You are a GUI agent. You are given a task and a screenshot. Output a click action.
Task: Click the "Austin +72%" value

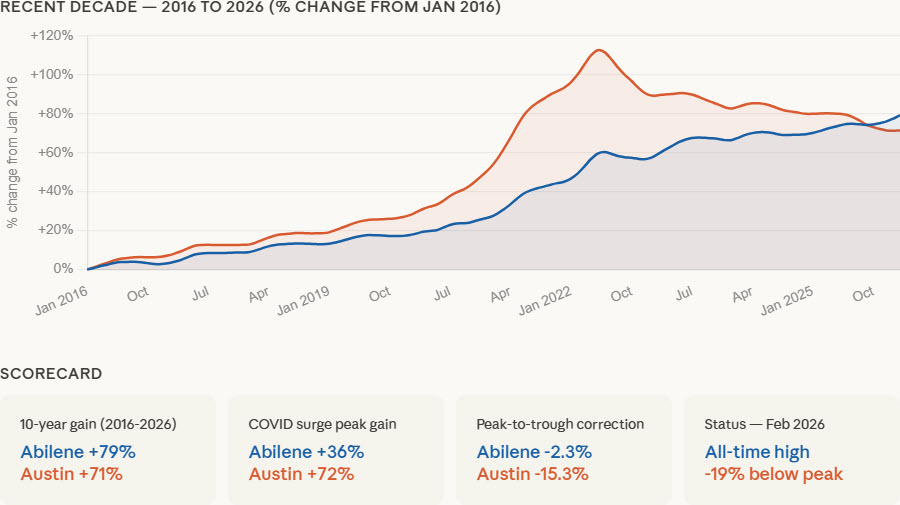pyautogui.click(x=301, y=474)
